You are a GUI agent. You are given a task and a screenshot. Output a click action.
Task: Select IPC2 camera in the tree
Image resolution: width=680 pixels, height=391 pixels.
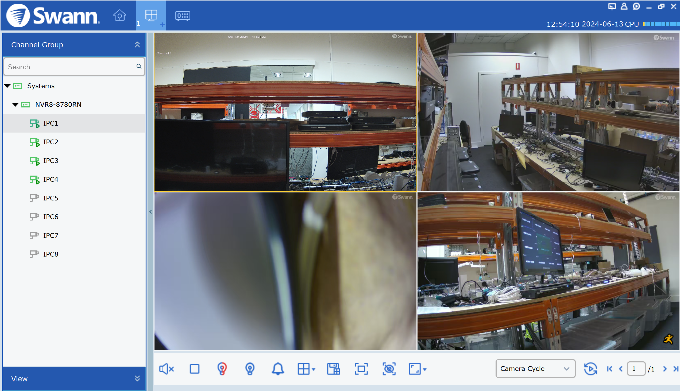click(51, 142)
